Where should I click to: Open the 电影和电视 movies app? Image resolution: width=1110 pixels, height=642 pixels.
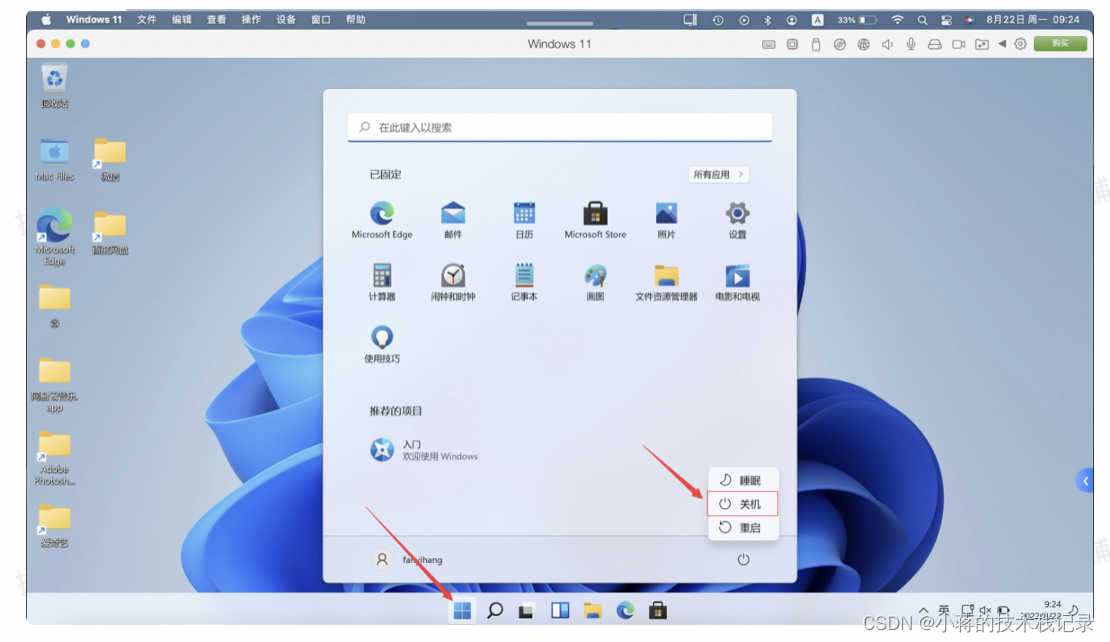[737, 282]
